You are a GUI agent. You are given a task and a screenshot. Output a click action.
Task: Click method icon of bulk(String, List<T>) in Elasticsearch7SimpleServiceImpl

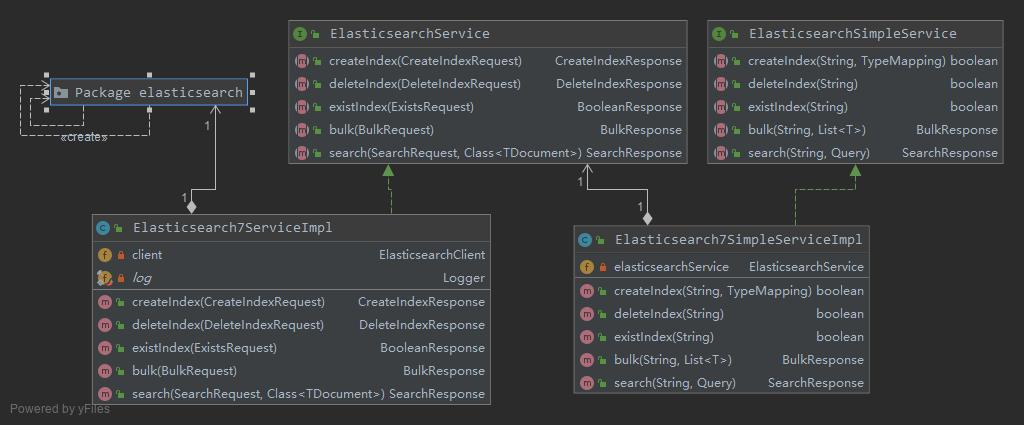[x=586, y=360]
